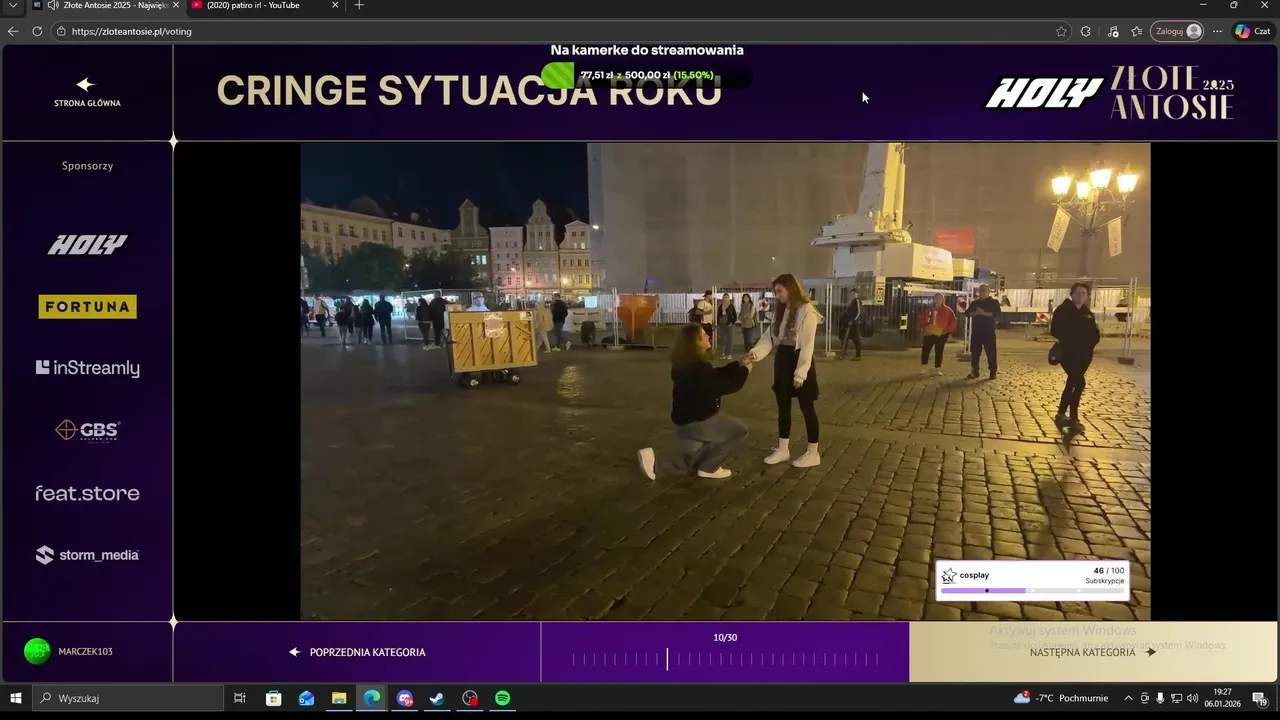Open Steam from taskbar
Image resolution: width=1280 pixels, height=720 pixels.
tap(437, 698)
